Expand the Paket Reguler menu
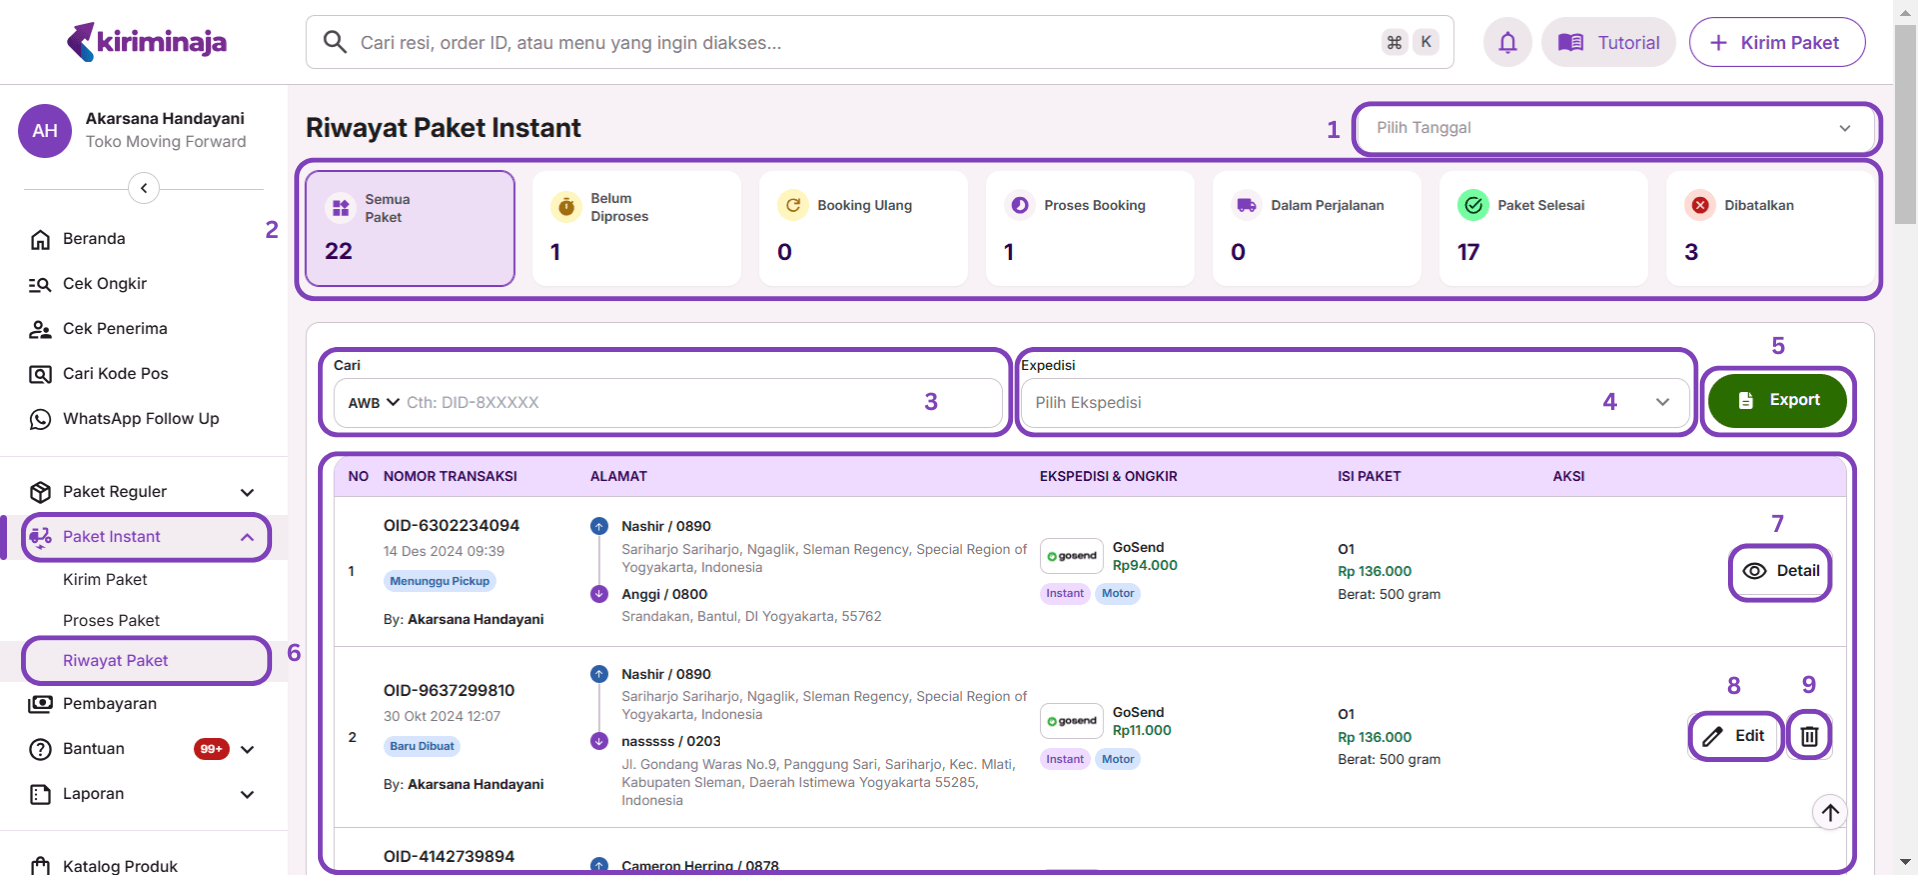The width and height of the screenshot is (1920, 875). point(140,492)
